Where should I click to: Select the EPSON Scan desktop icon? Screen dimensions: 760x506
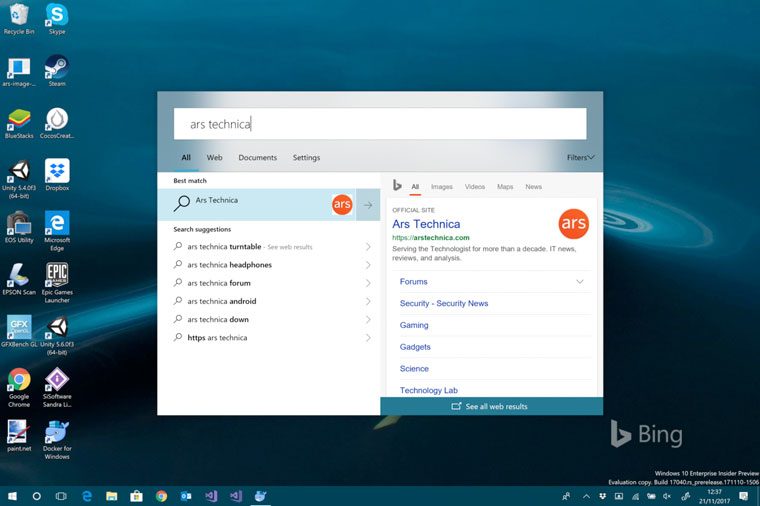point(19,279)
